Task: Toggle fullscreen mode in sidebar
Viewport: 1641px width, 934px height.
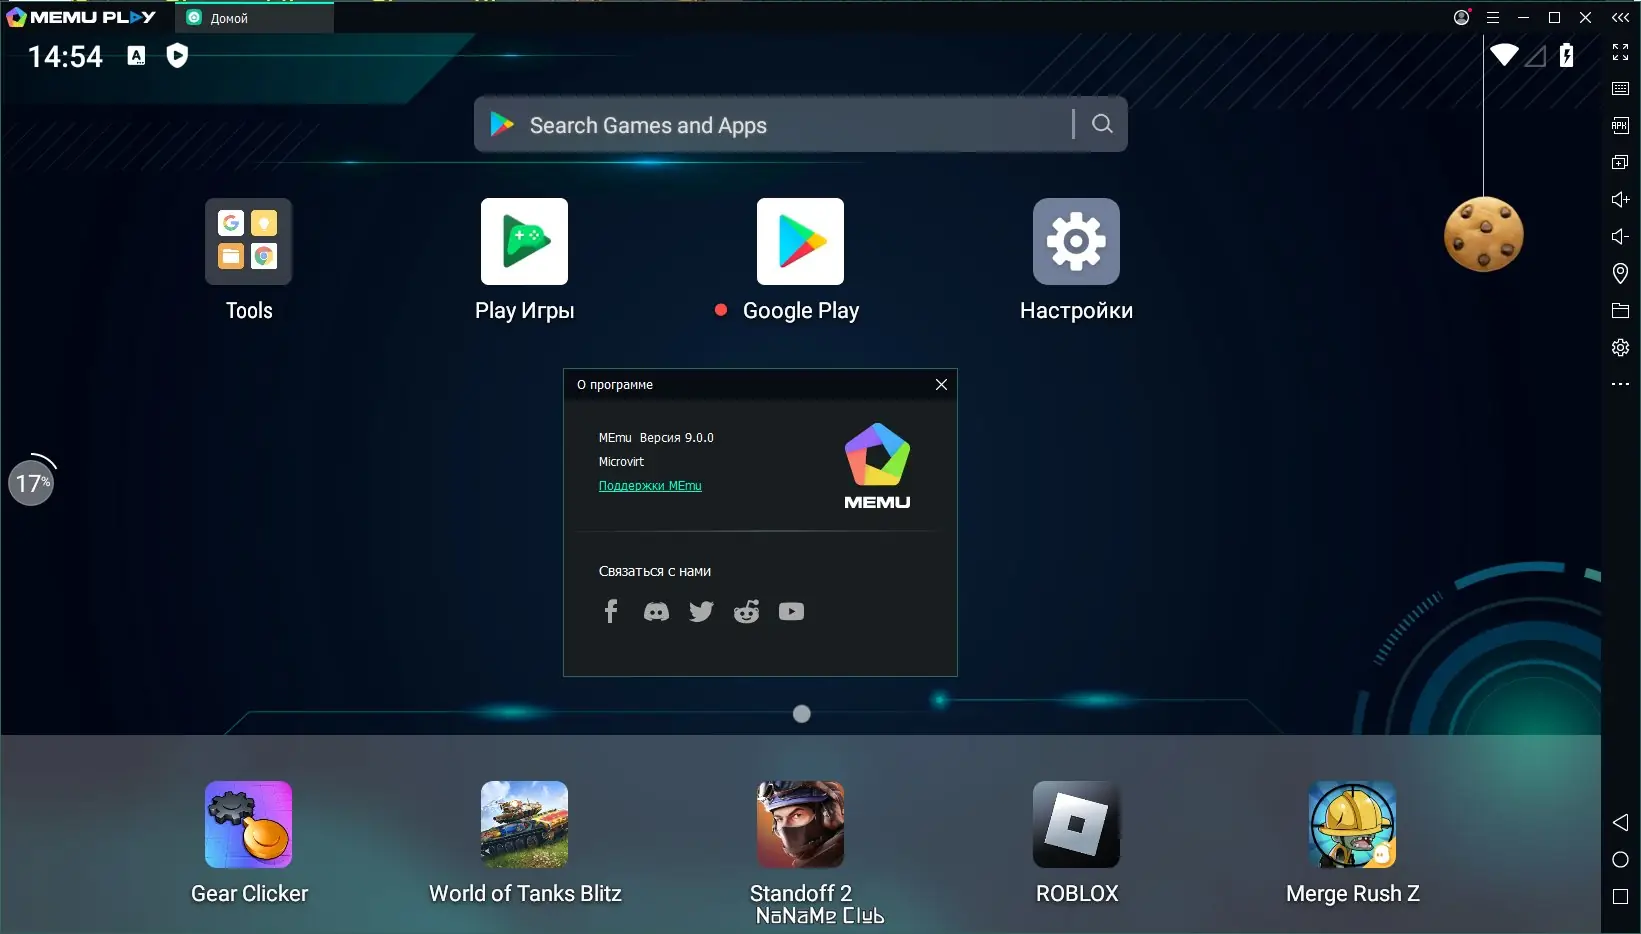Action: click(x=1620, y=52)
